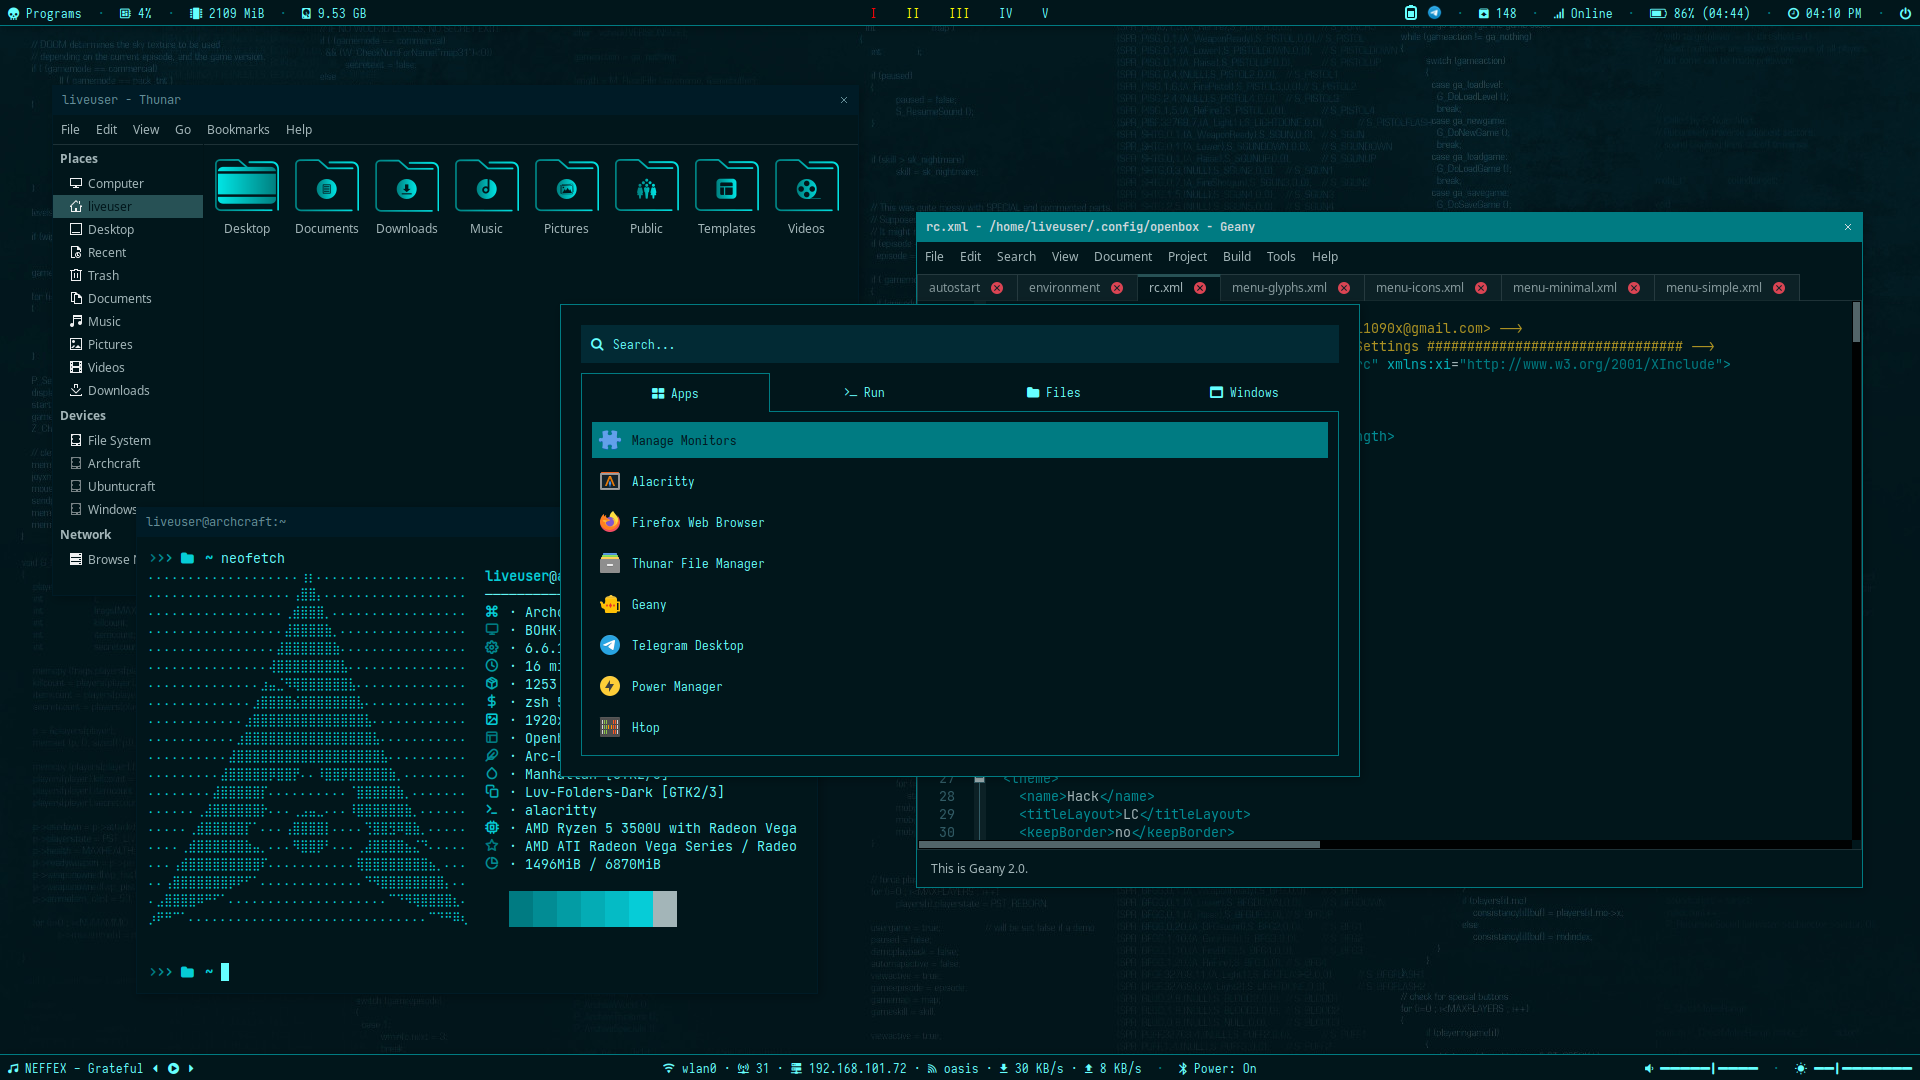1920x1080 pixels.
Task: Switch to the Files tab in launcher
Action: (x=1053, y=392)
